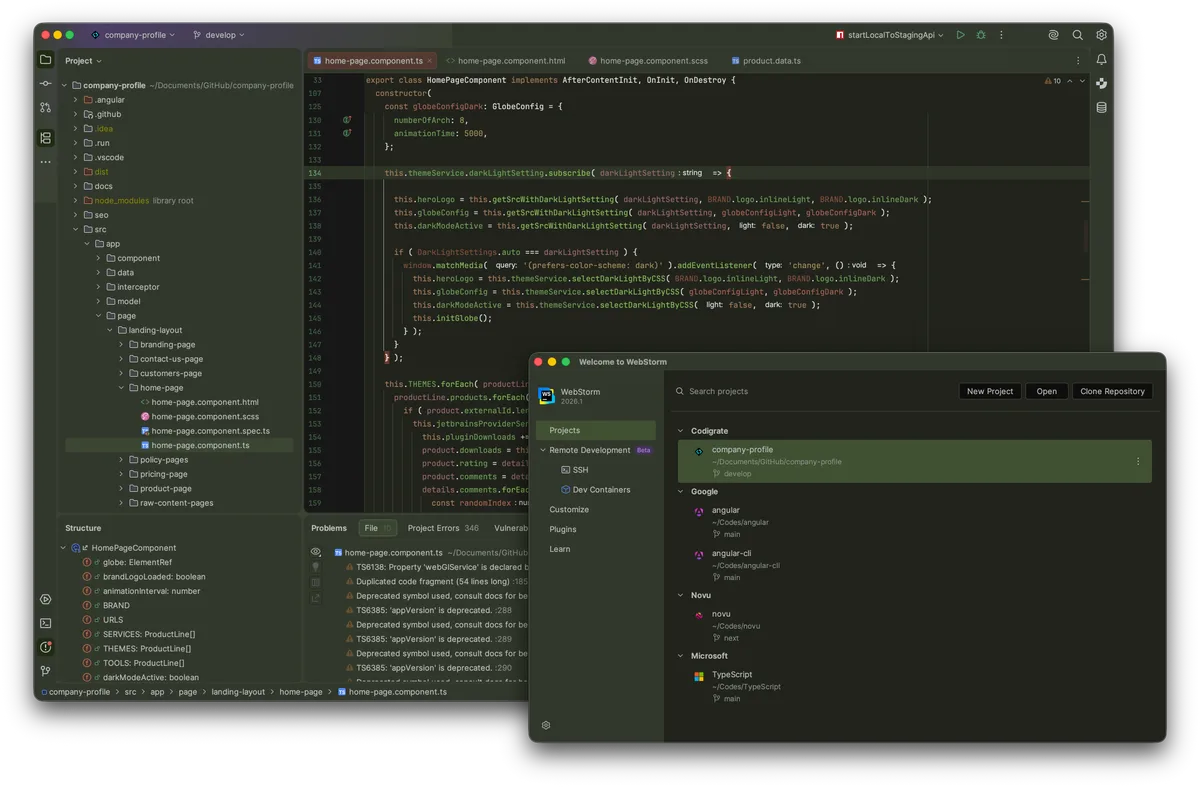Open the Project view selector dropdown
The height and width of the screenshot is (787, 1200).
[x=83, y=61]
